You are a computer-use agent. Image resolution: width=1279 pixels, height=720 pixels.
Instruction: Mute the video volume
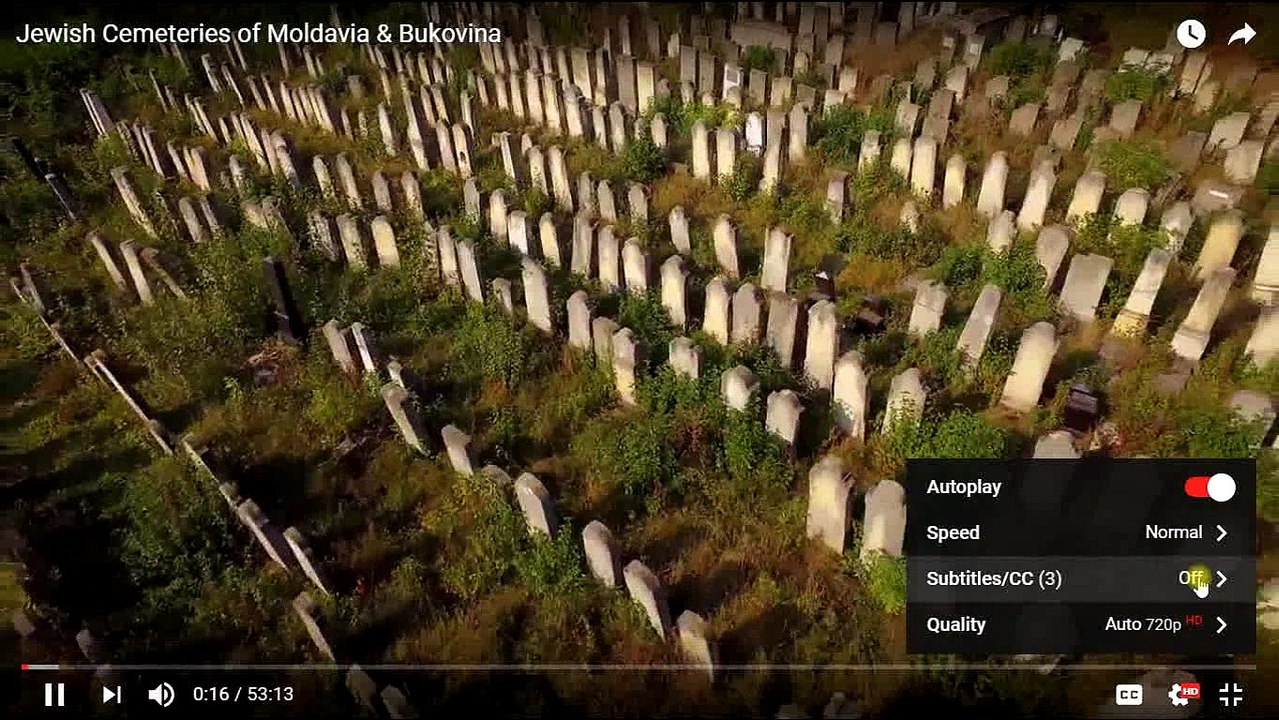161,694
